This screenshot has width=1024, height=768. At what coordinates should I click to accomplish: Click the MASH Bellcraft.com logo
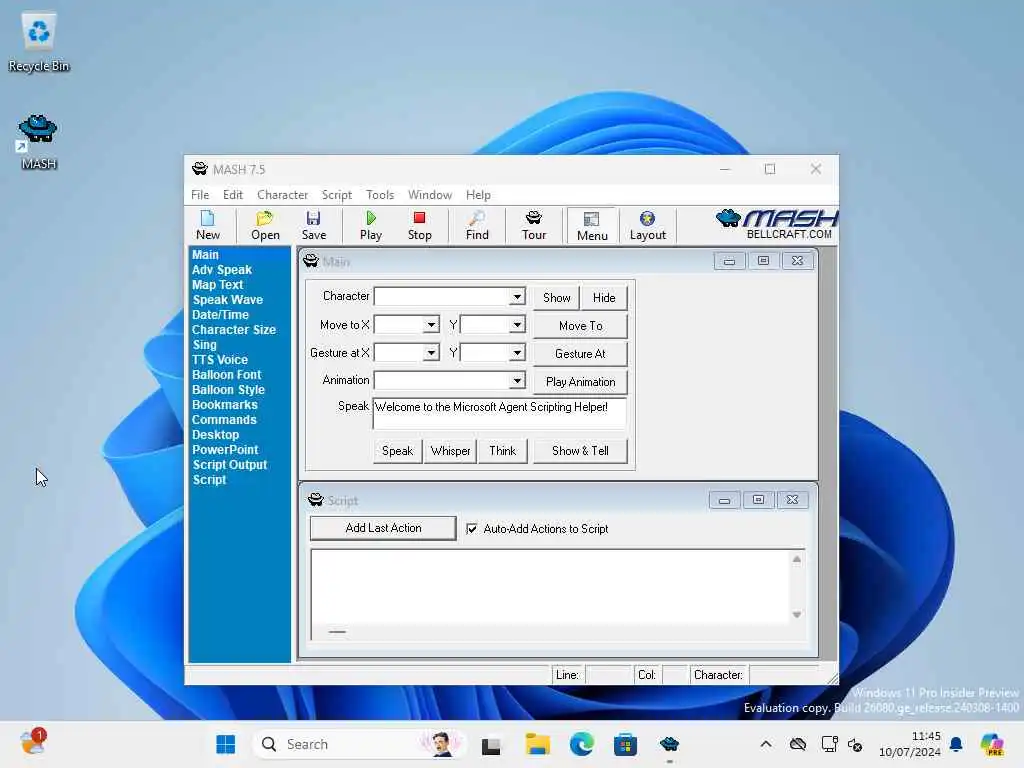point(776,225)
